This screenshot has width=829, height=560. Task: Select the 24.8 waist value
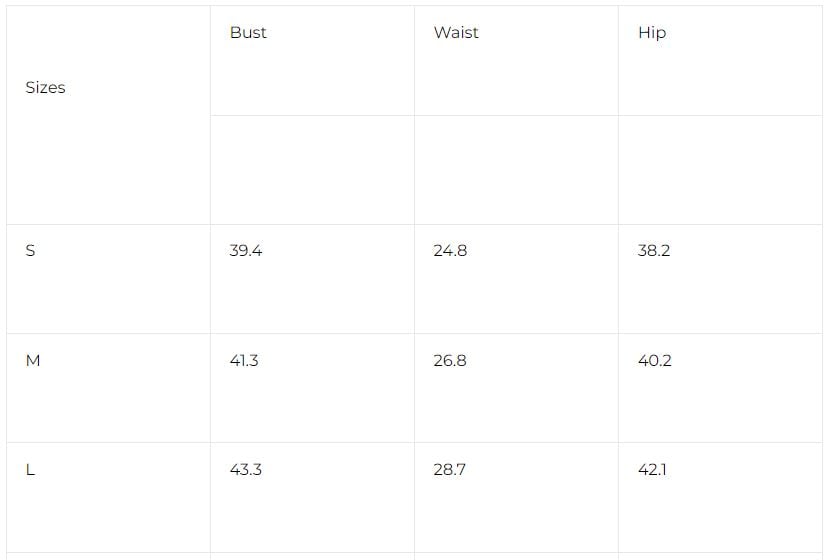coord(450,251)
